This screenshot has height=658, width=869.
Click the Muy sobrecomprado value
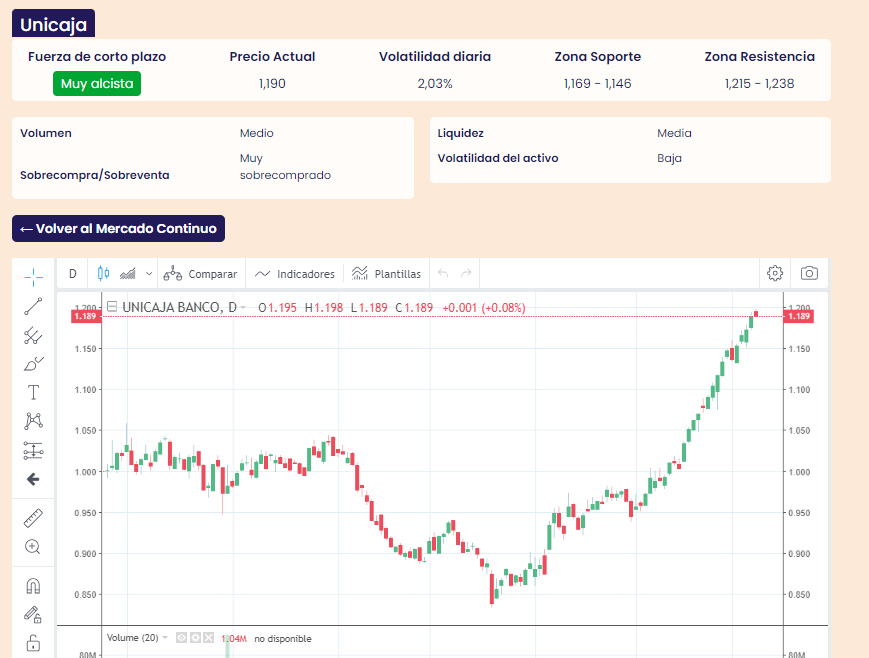(285, 167)
